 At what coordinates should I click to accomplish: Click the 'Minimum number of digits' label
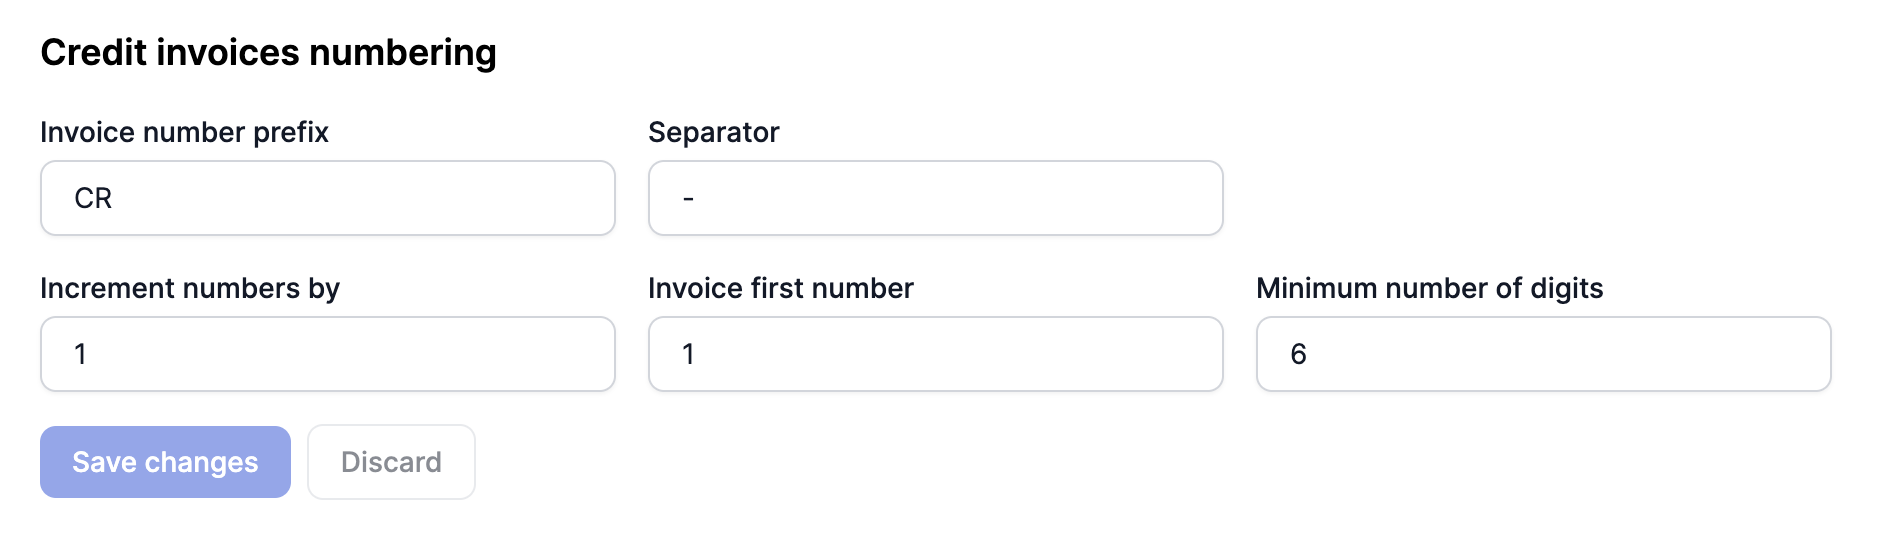1429,288
